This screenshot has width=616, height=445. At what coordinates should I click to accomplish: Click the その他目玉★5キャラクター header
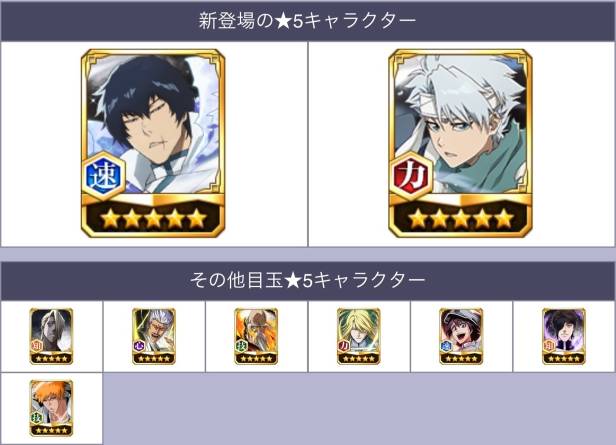pyautogui.click(x=308, y=280)
